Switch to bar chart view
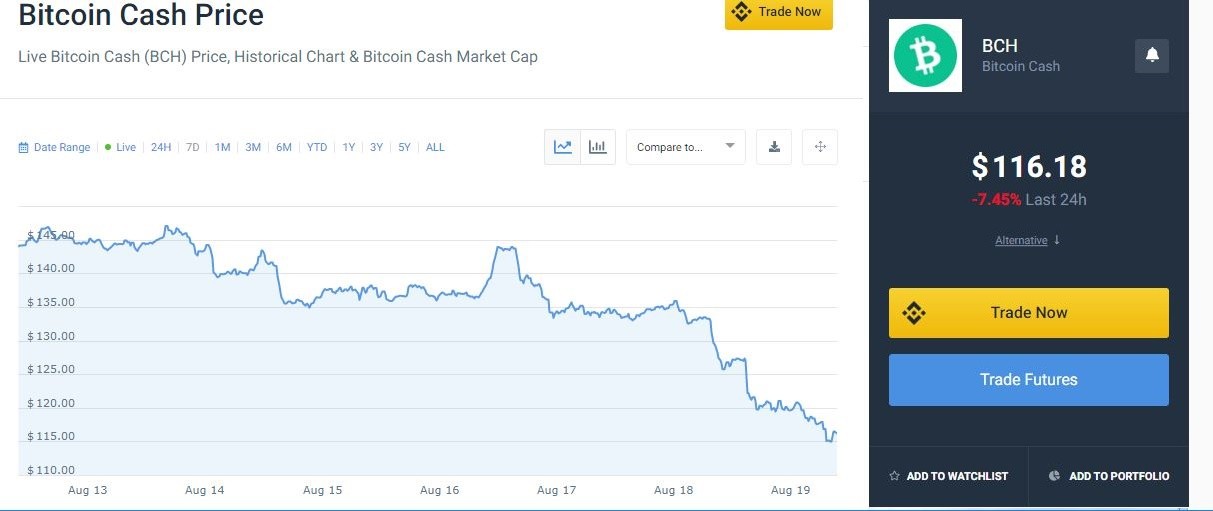The width and height of the screenshot is (1213, 511). point(598,147)
